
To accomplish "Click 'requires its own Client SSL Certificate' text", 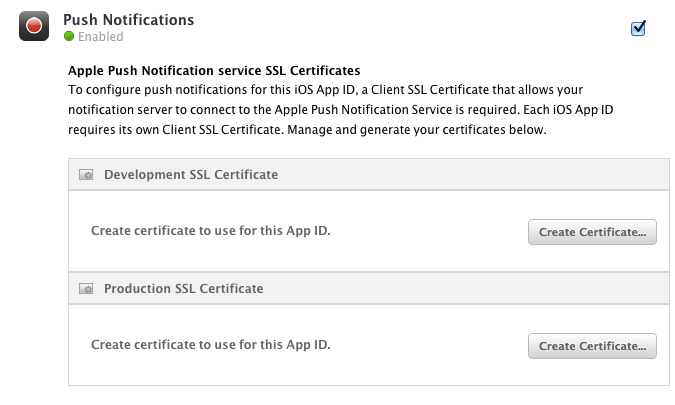I will click(176, 130).
